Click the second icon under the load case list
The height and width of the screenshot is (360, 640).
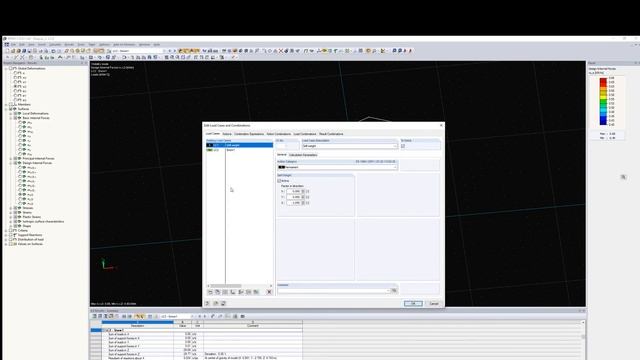pos(218,292)
